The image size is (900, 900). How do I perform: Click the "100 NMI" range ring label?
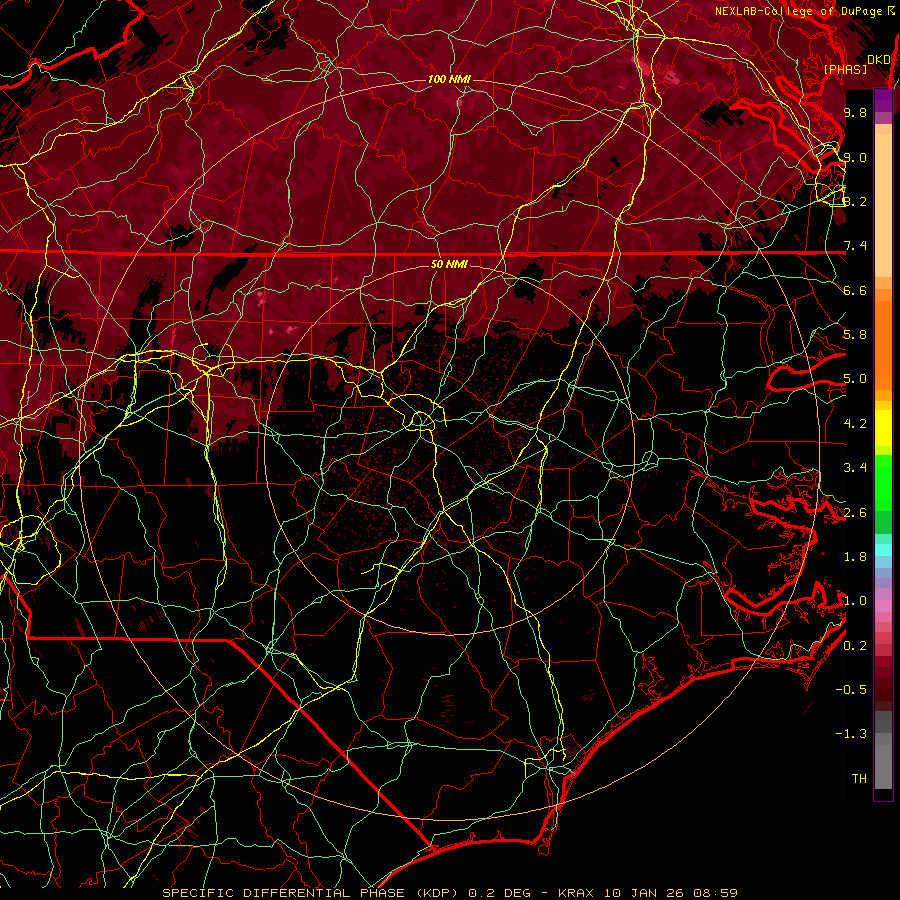point(449,79)
